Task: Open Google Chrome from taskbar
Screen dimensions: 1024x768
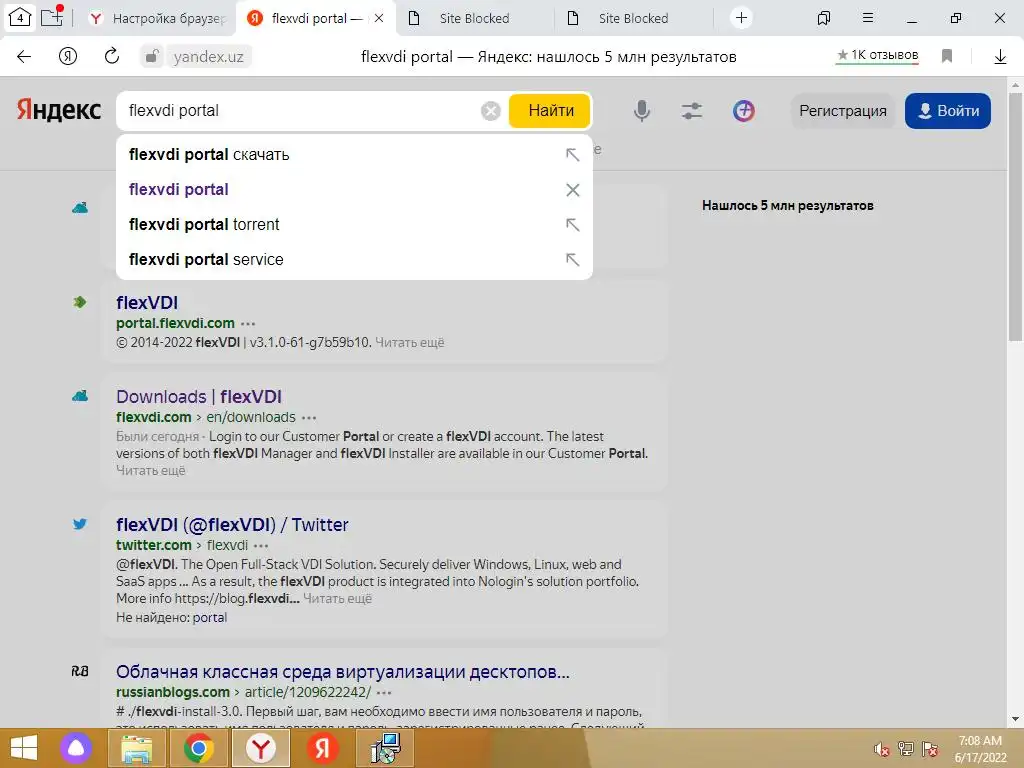Action: click(x=199, y=748)
